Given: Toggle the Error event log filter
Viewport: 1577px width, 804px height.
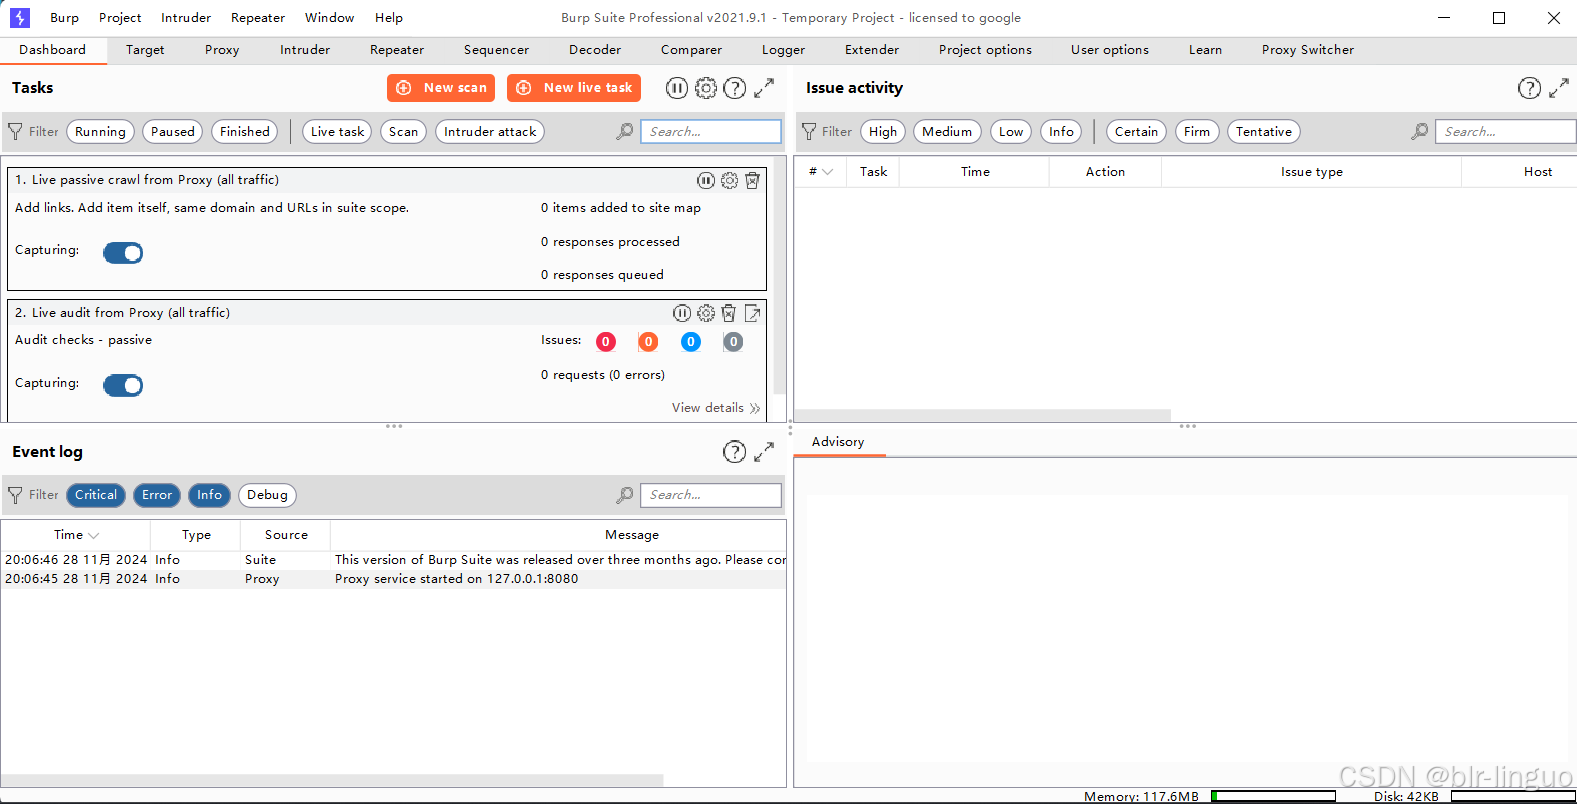Looking at the screenshot, I should tap(157, 495).
